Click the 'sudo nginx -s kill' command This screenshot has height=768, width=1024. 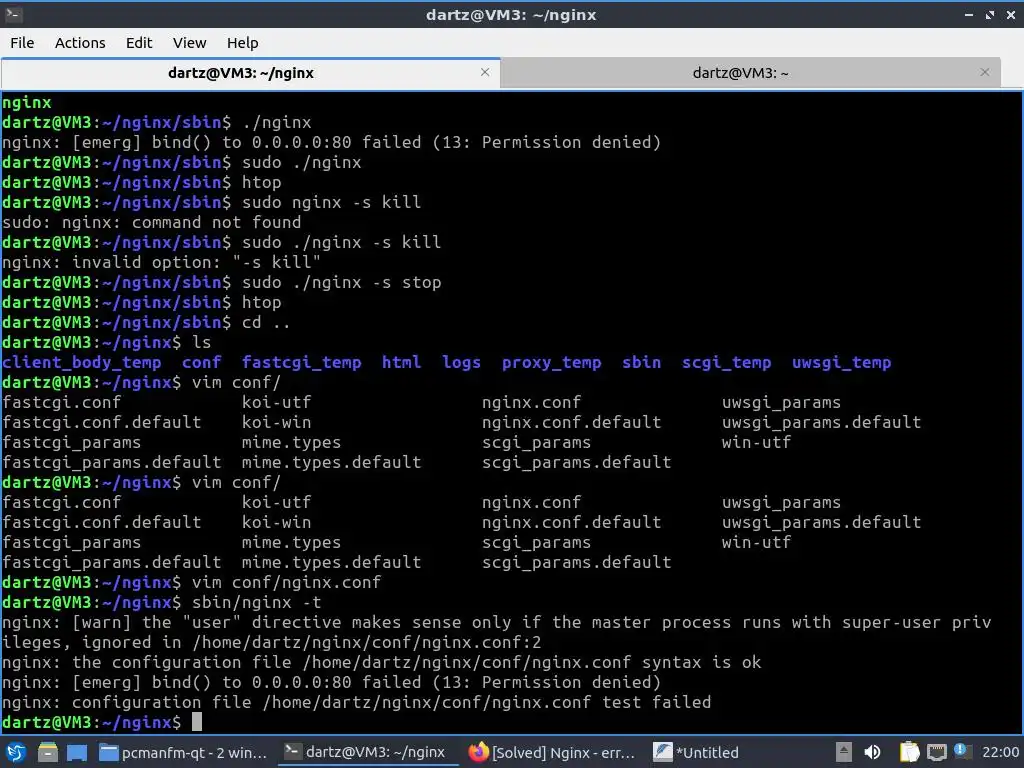click(x=331, y=202)
